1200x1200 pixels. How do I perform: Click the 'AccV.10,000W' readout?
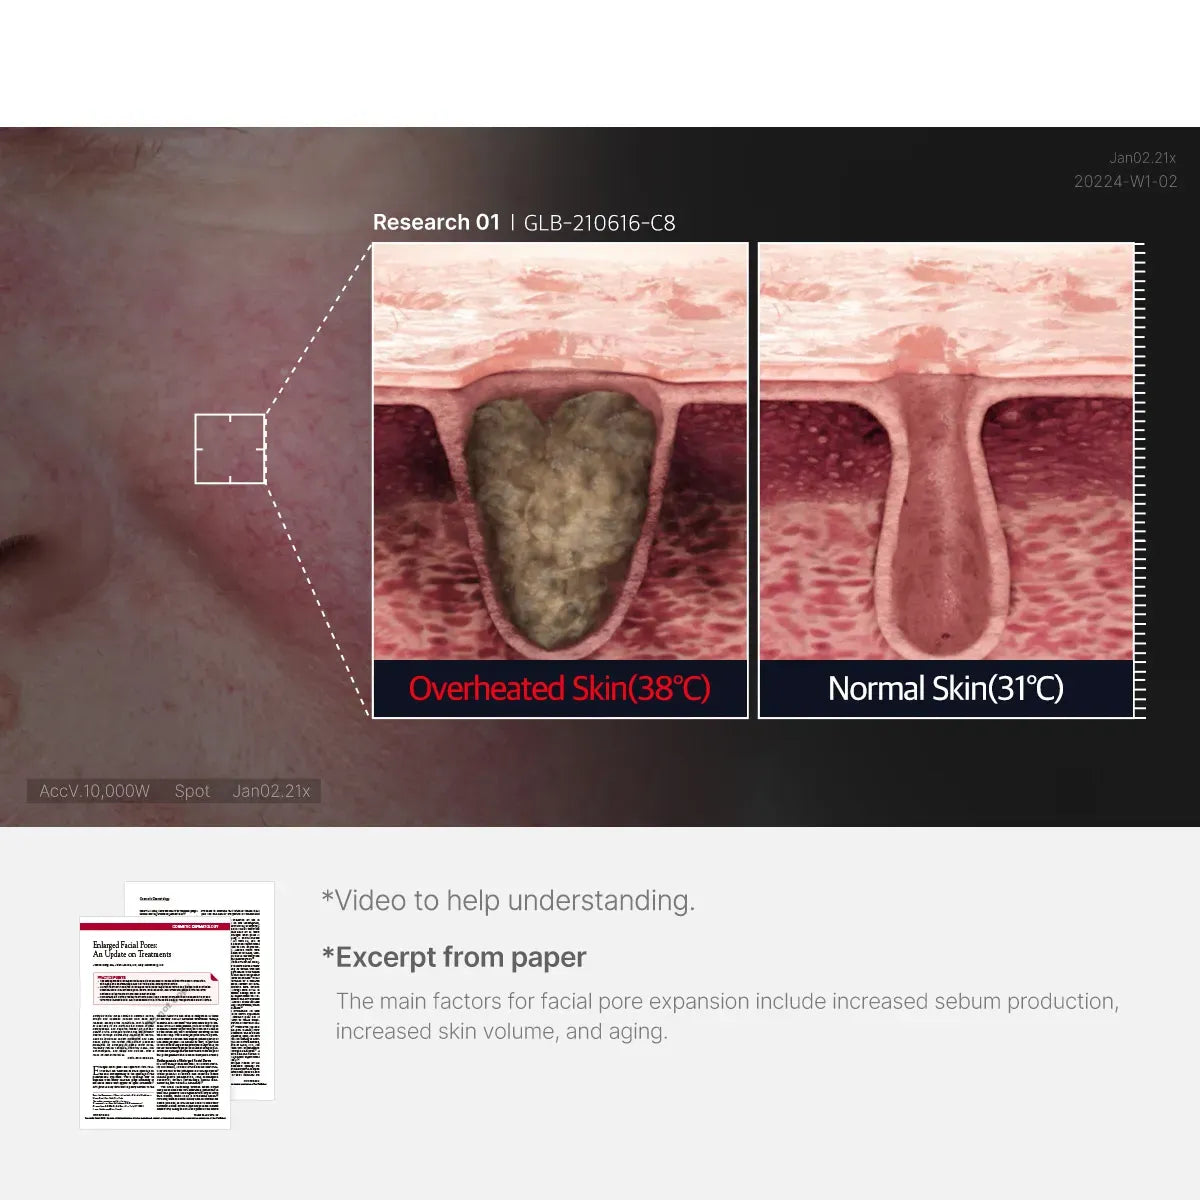[94, 791]
